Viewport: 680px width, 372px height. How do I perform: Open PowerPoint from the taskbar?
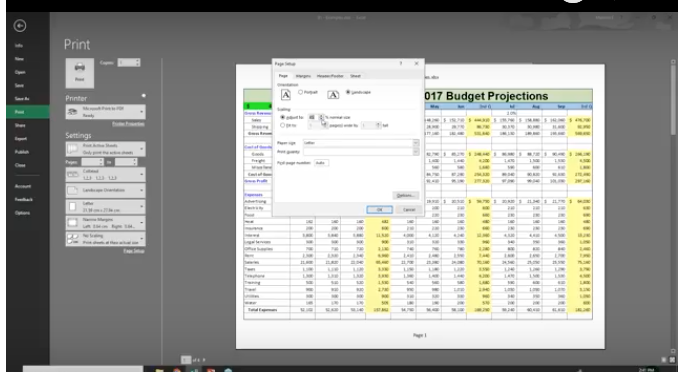pyautogui.click(x=211, y=370)
